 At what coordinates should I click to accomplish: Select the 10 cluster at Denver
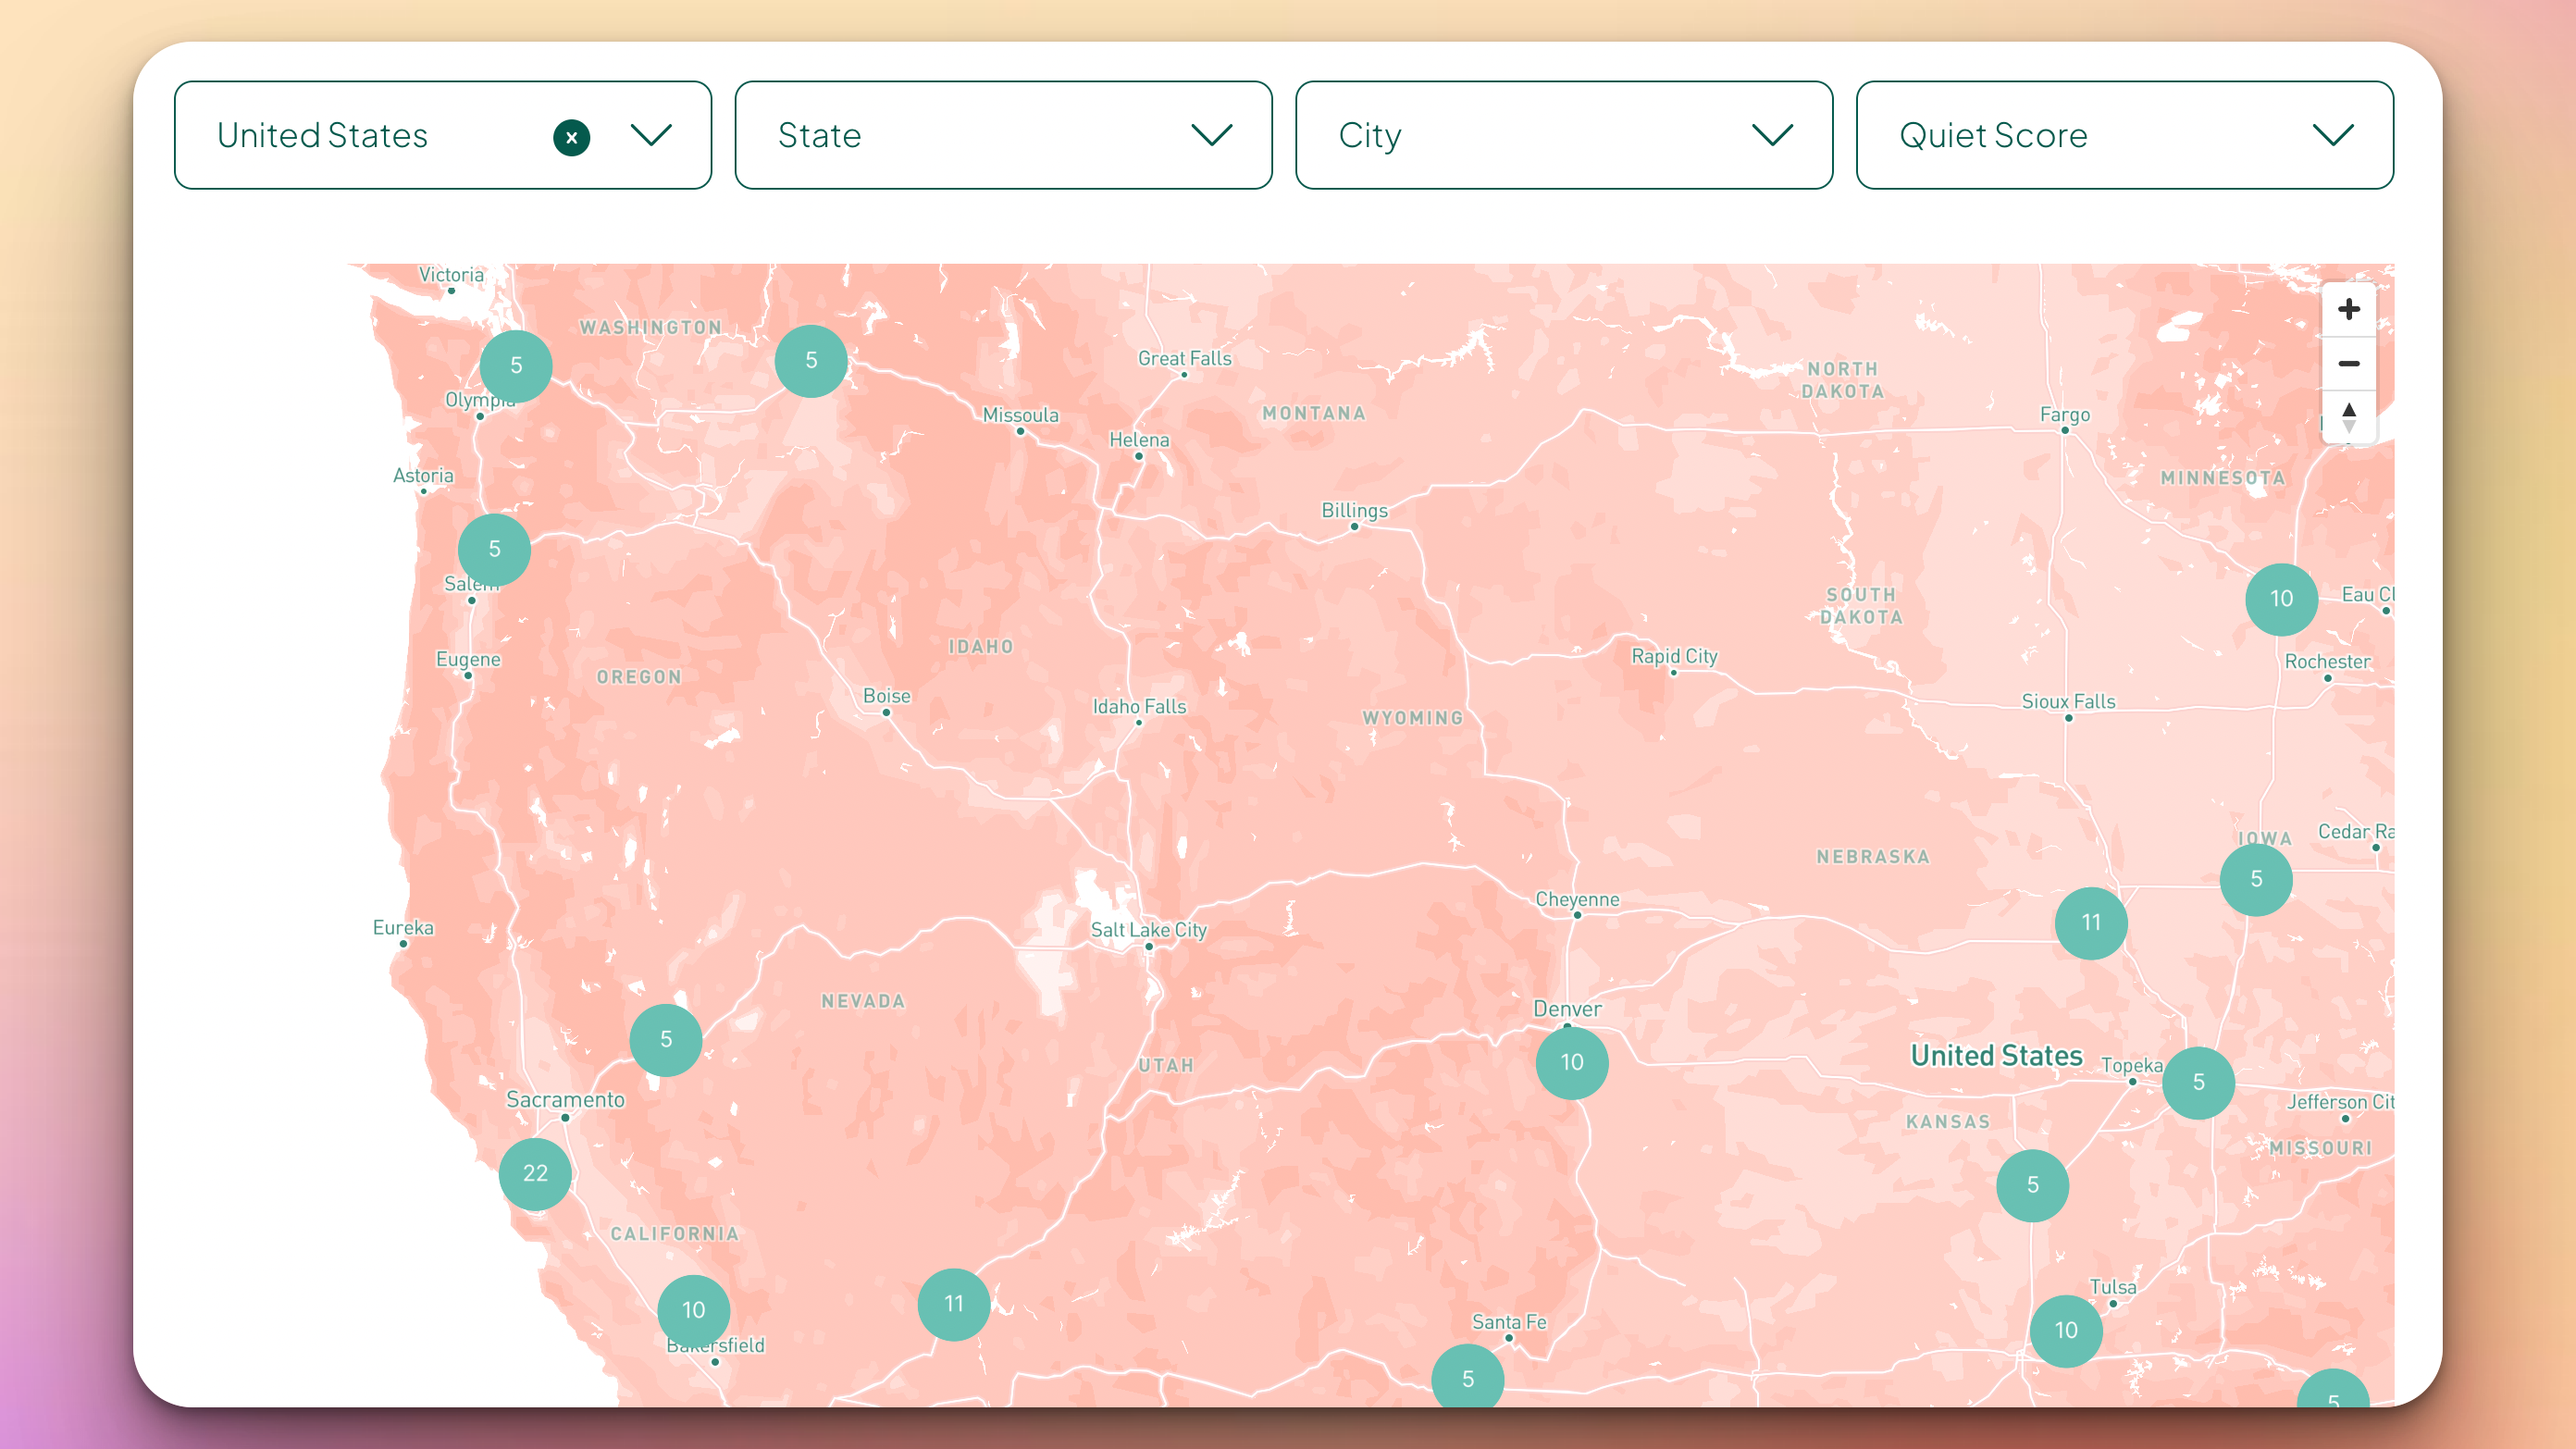[x=1572, y=1062]
